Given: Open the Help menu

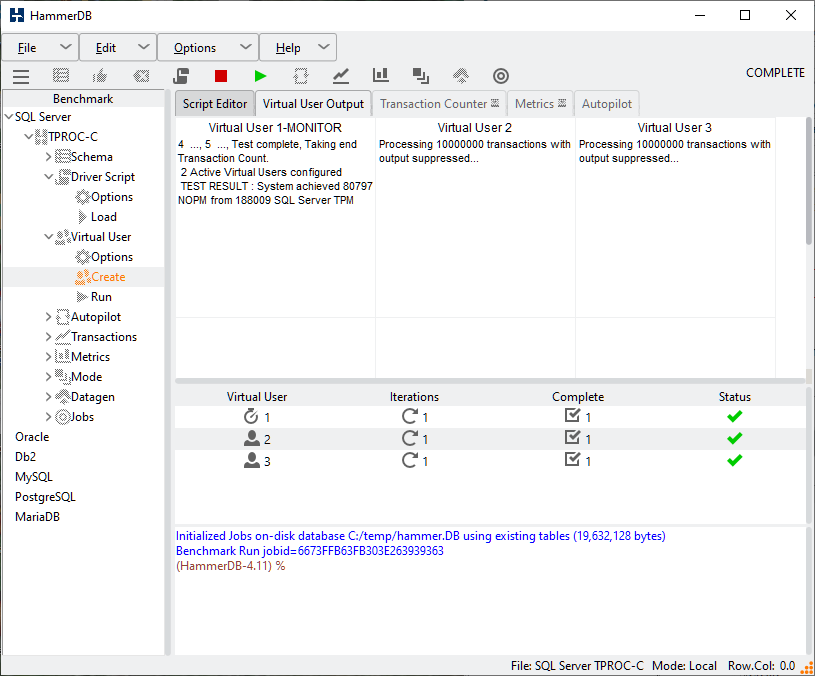Looking at the screenshot, I should pyautogui.click(x=298, y=48).
